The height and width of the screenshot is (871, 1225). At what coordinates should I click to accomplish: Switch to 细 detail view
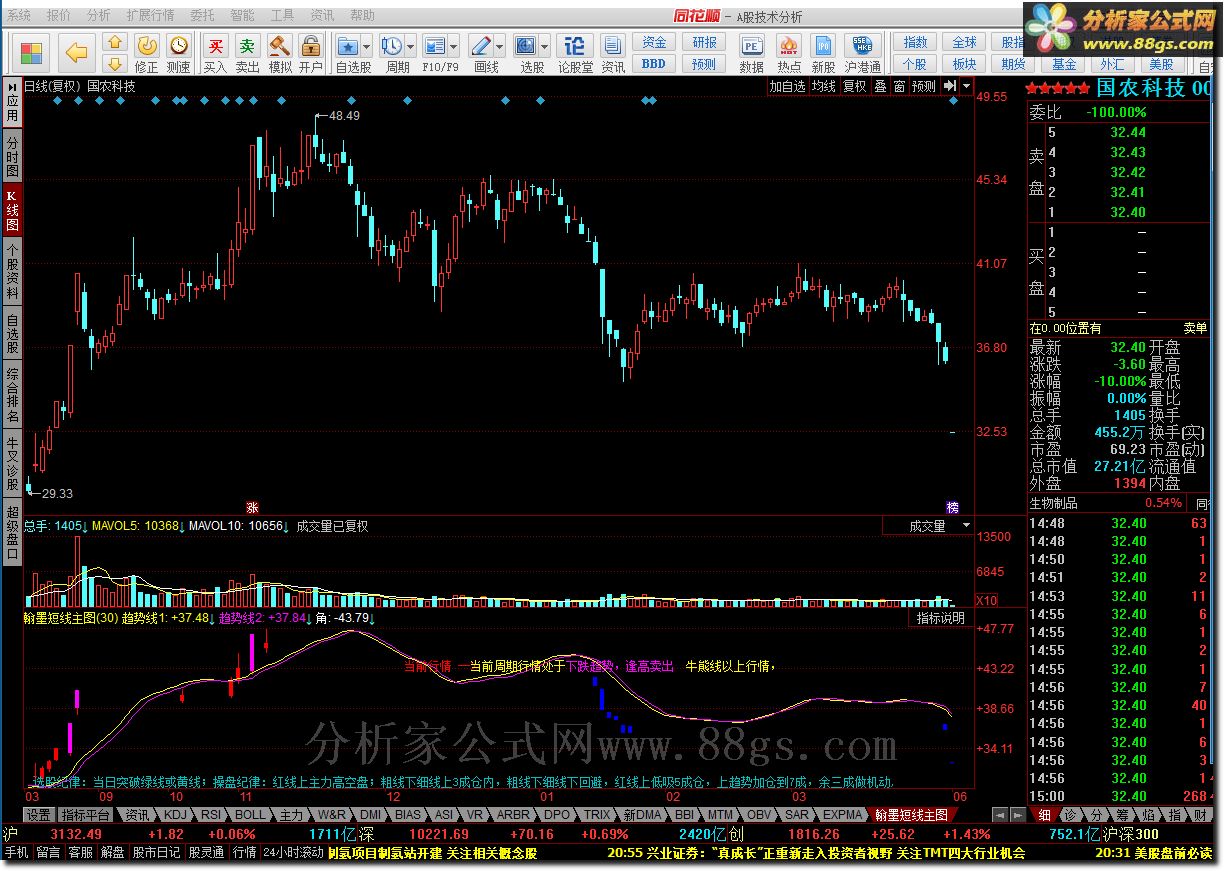(x=1045, y=815)
